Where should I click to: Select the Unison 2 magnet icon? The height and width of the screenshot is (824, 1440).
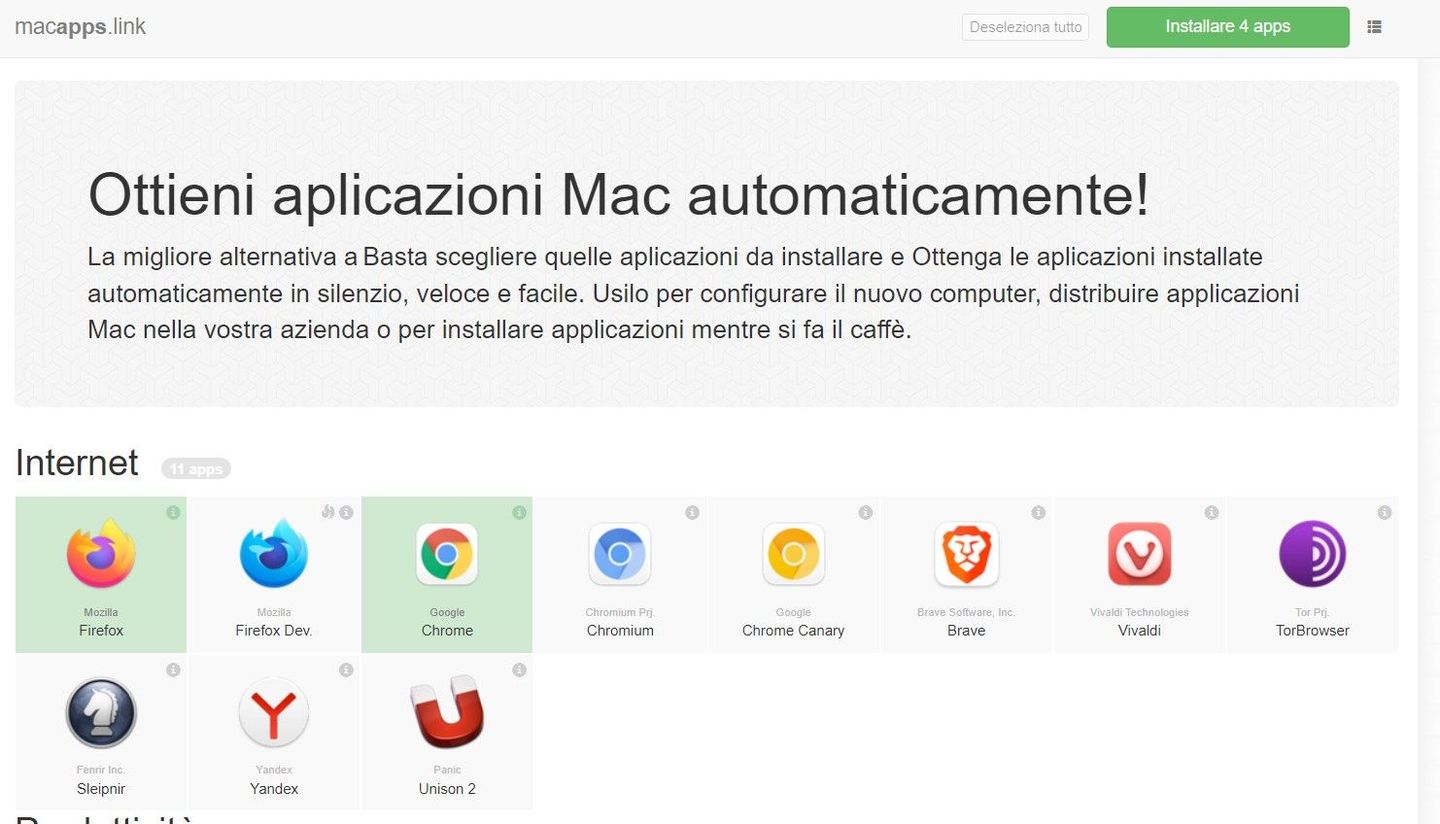point(447,712)
